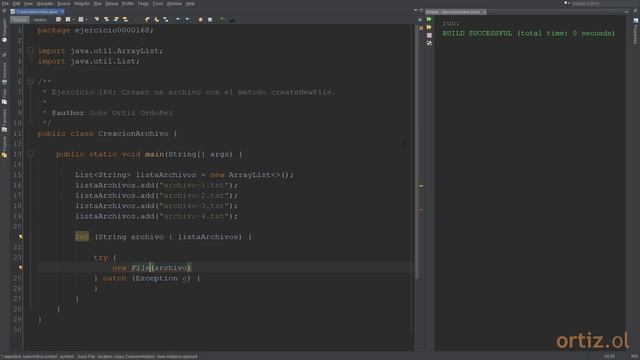Start macro recording with red dot icon
Viewport: 640px width, 360px height.
(x=200, y=19)
